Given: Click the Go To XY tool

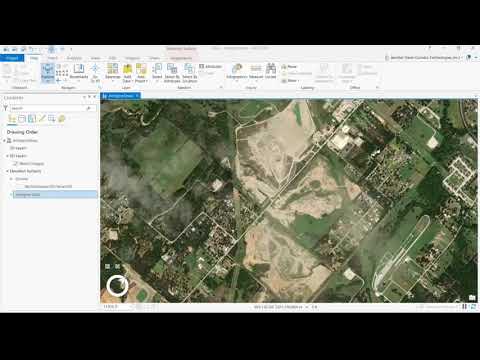Looking at the screenshot, I should [95, 73].
